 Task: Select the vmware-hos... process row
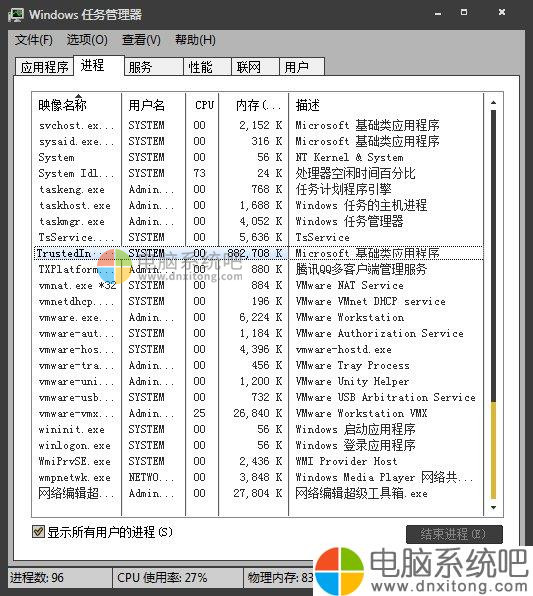(258, 349)
